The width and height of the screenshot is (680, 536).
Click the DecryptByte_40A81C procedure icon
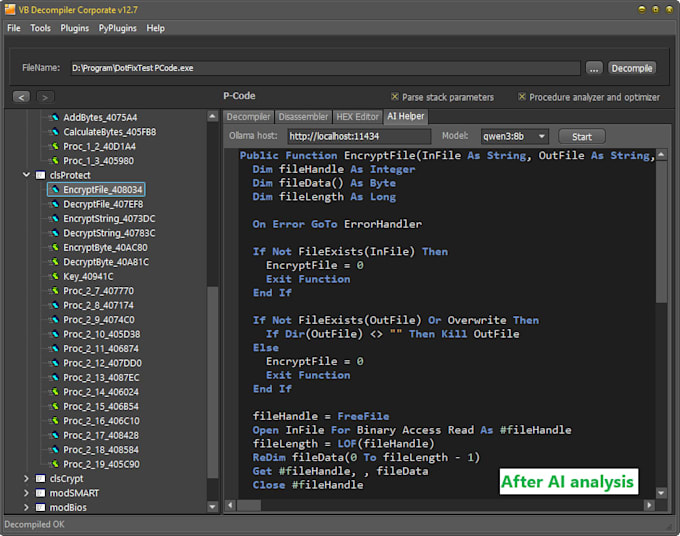[55, 262]
